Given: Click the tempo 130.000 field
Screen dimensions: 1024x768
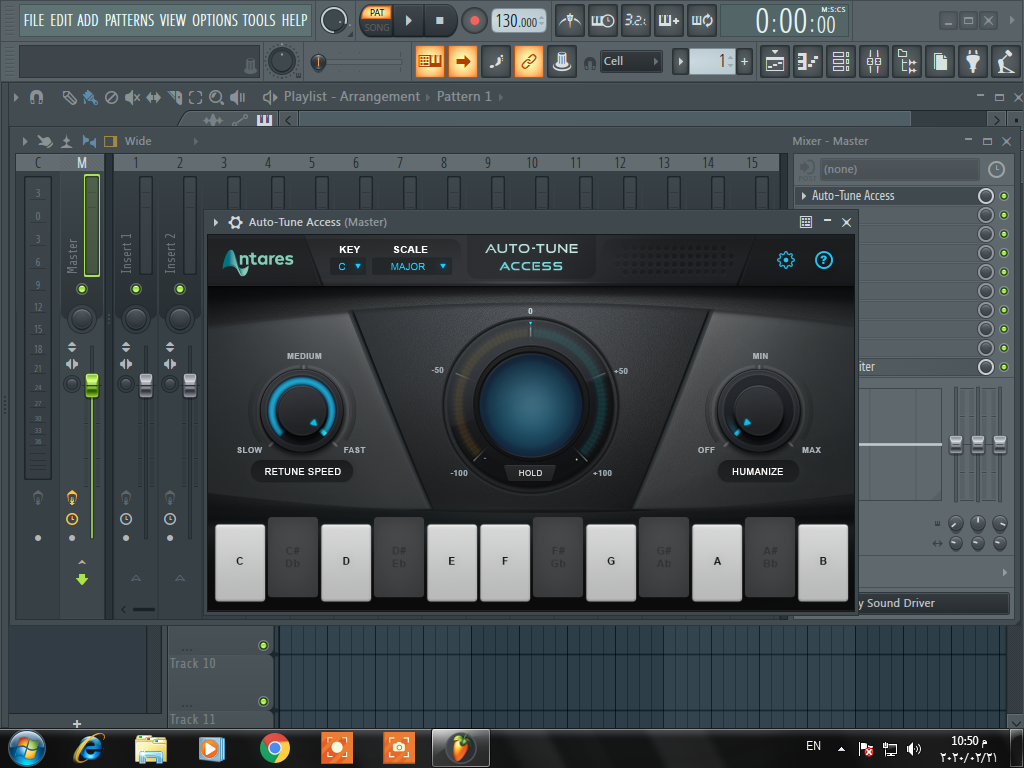Looking at the screenshot, I should point(517,21).
